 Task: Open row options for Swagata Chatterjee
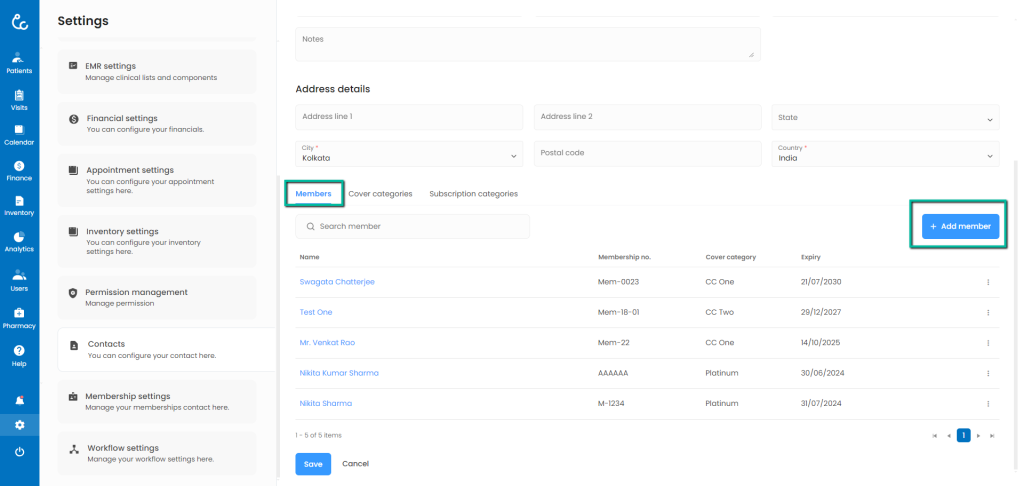pos(987,282)
